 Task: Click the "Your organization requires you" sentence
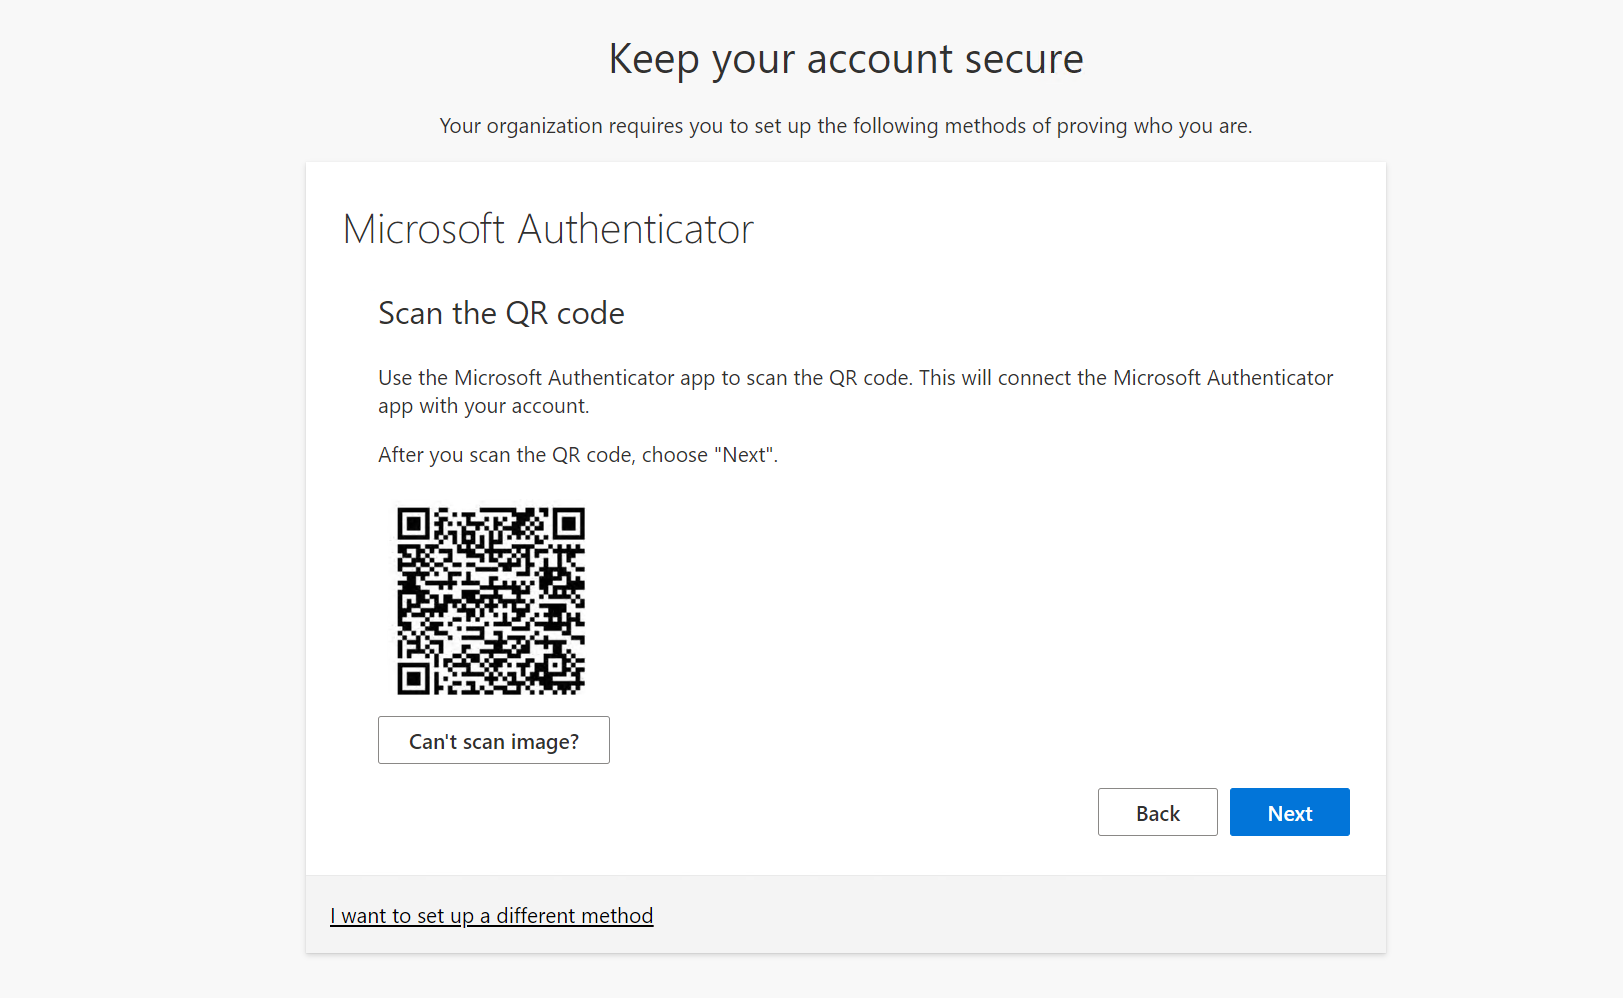(846, 126)
